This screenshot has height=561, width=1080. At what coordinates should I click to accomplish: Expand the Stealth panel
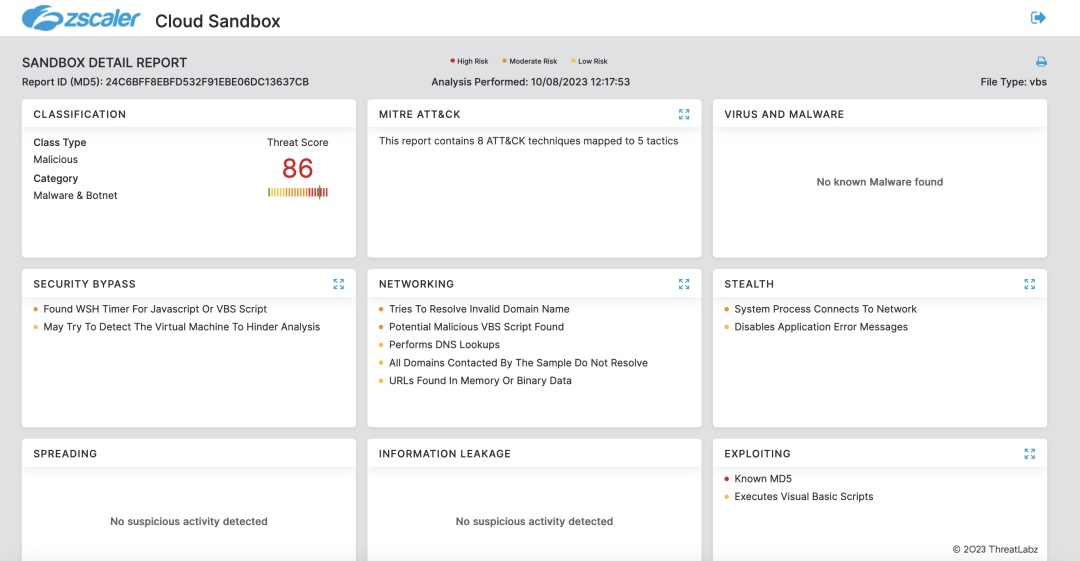1029,285
